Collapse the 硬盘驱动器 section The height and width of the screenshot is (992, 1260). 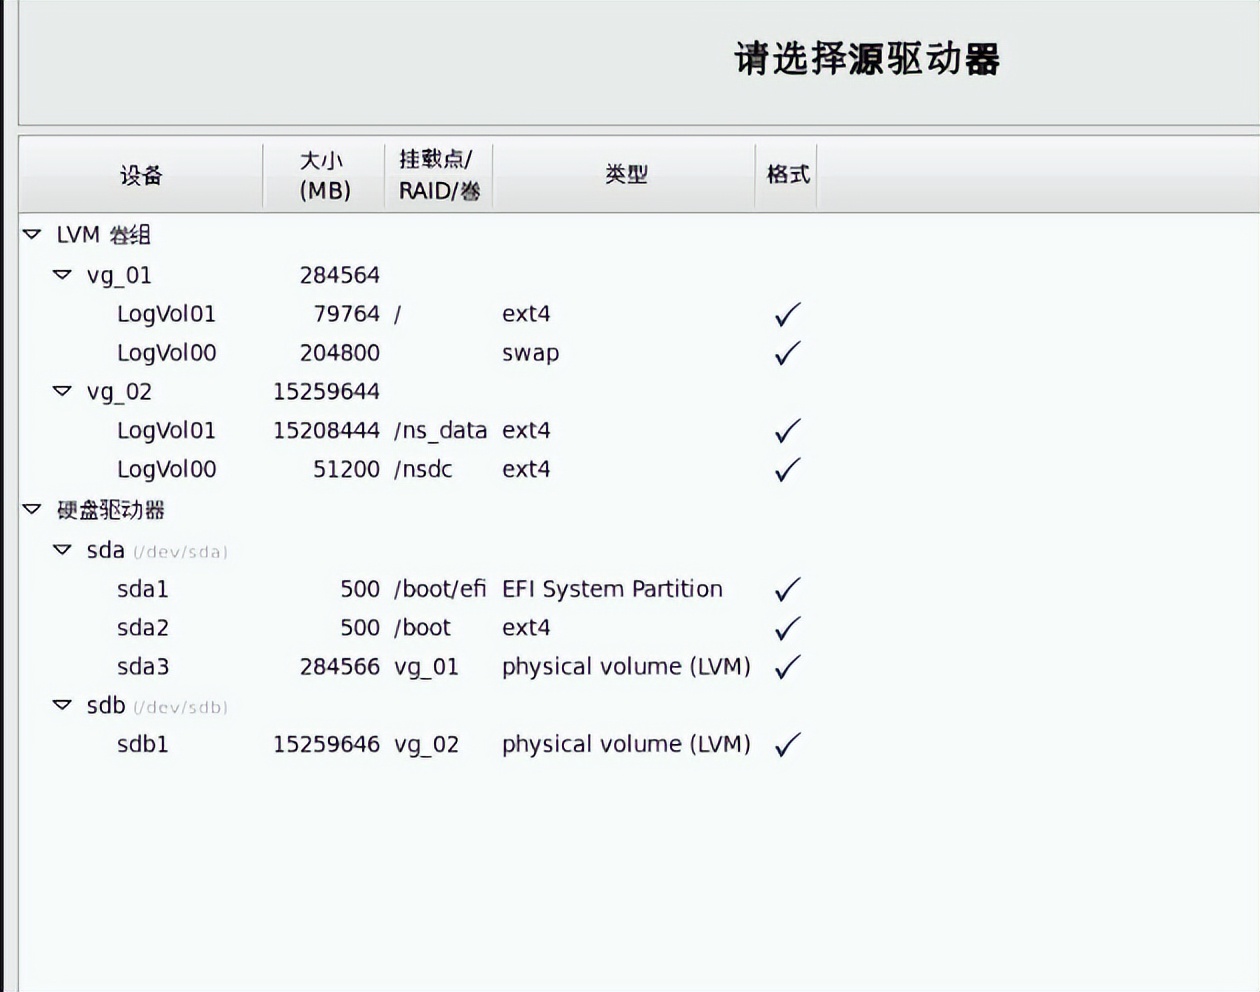click(29, 510)
